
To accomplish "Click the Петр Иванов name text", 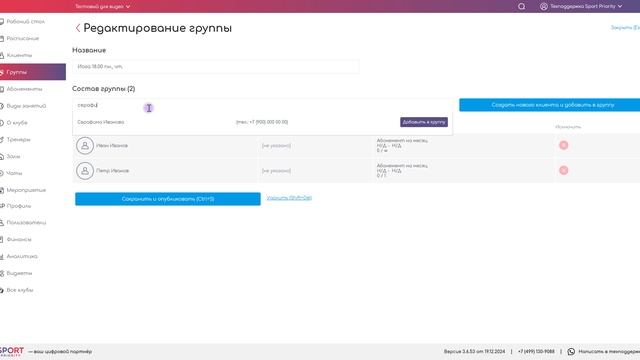I will 113,171.
